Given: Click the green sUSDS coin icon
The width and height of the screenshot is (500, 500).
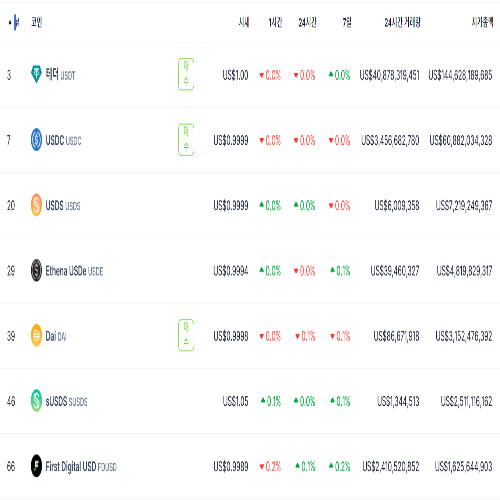Looking at the screenshot, I should click(36, 401).
